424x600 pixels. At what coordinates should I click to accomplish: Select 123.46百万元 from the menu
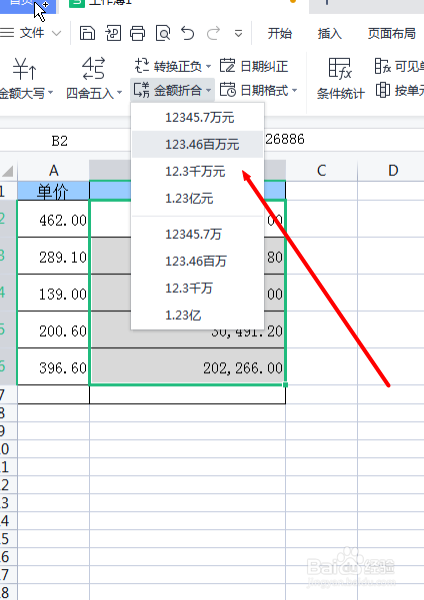click(197, 144)
